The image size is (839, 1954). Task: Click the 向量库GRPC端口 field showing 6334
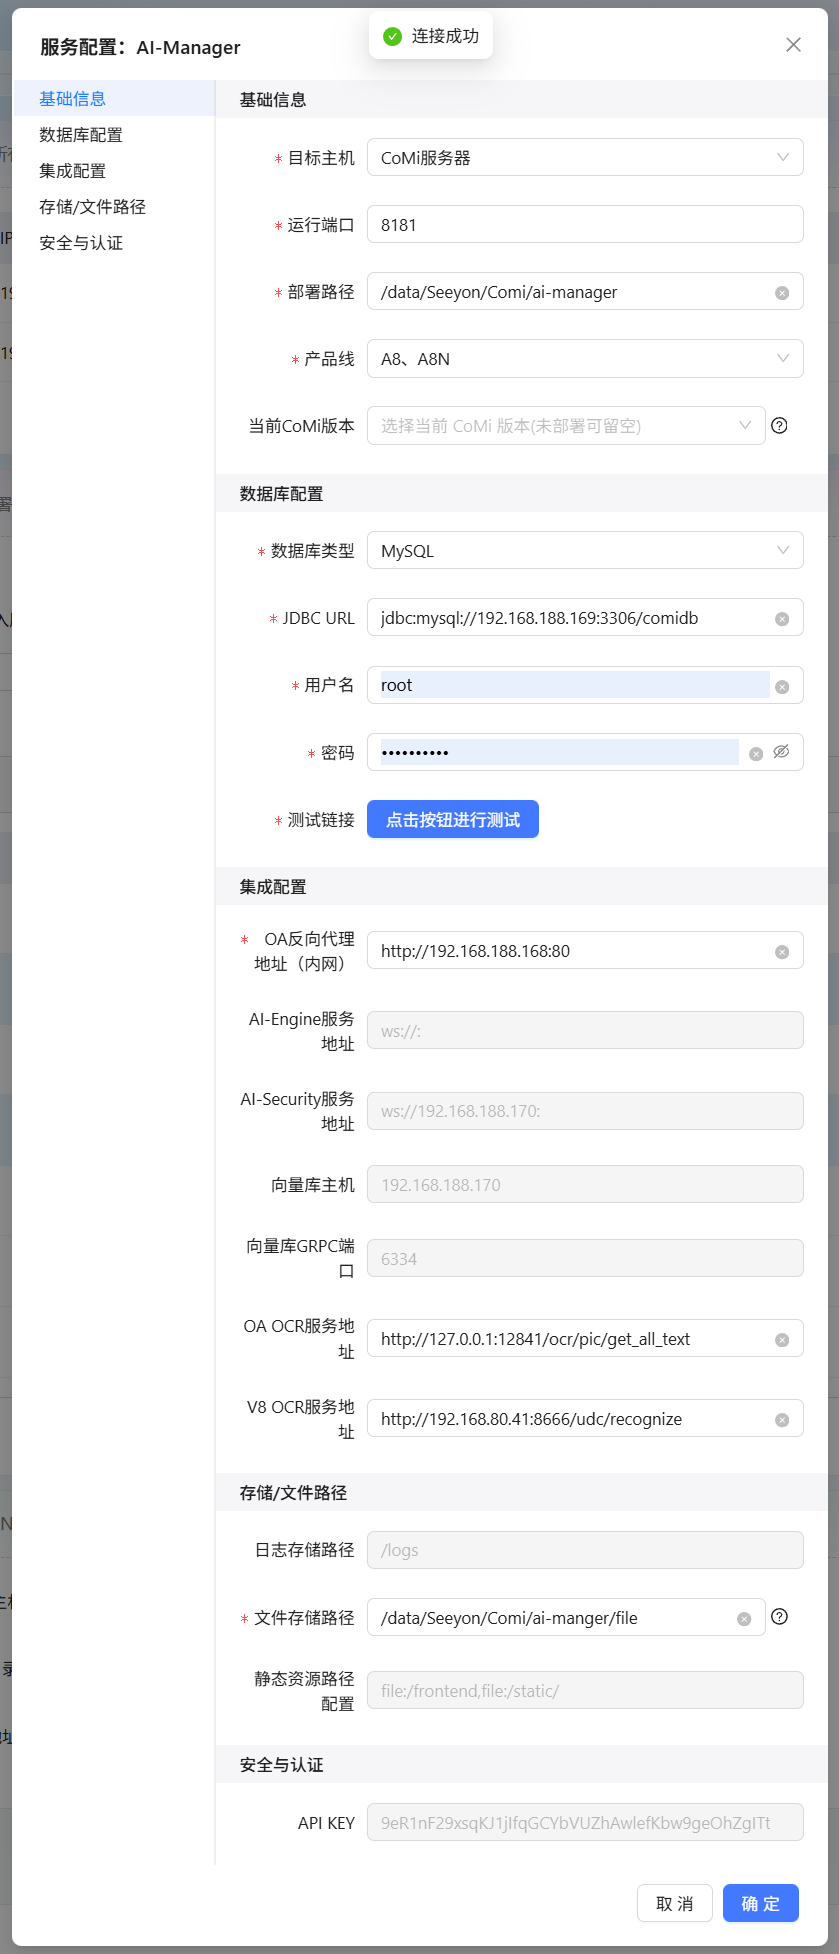click(585, 1258)
